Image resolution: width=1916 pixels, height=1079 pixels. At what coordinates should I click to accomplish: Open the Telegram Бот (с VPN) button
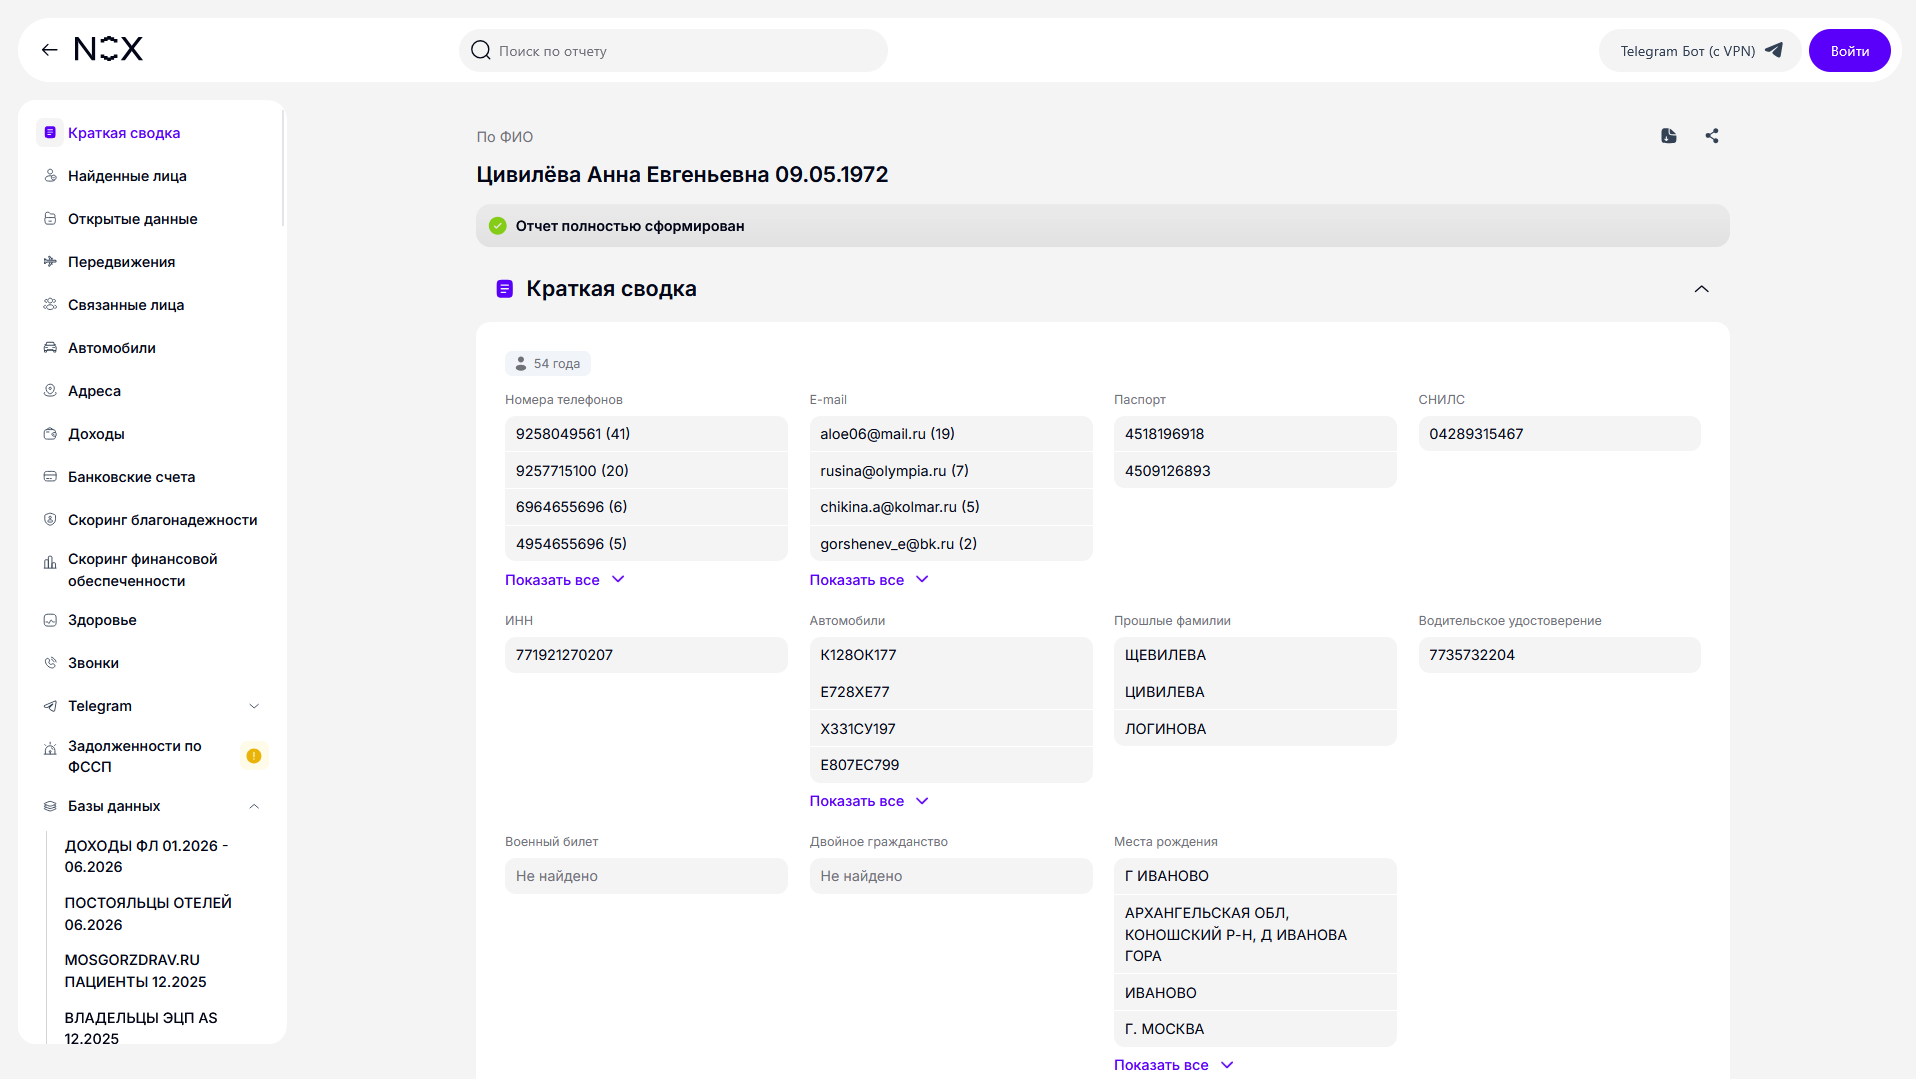click(1700, 50)
